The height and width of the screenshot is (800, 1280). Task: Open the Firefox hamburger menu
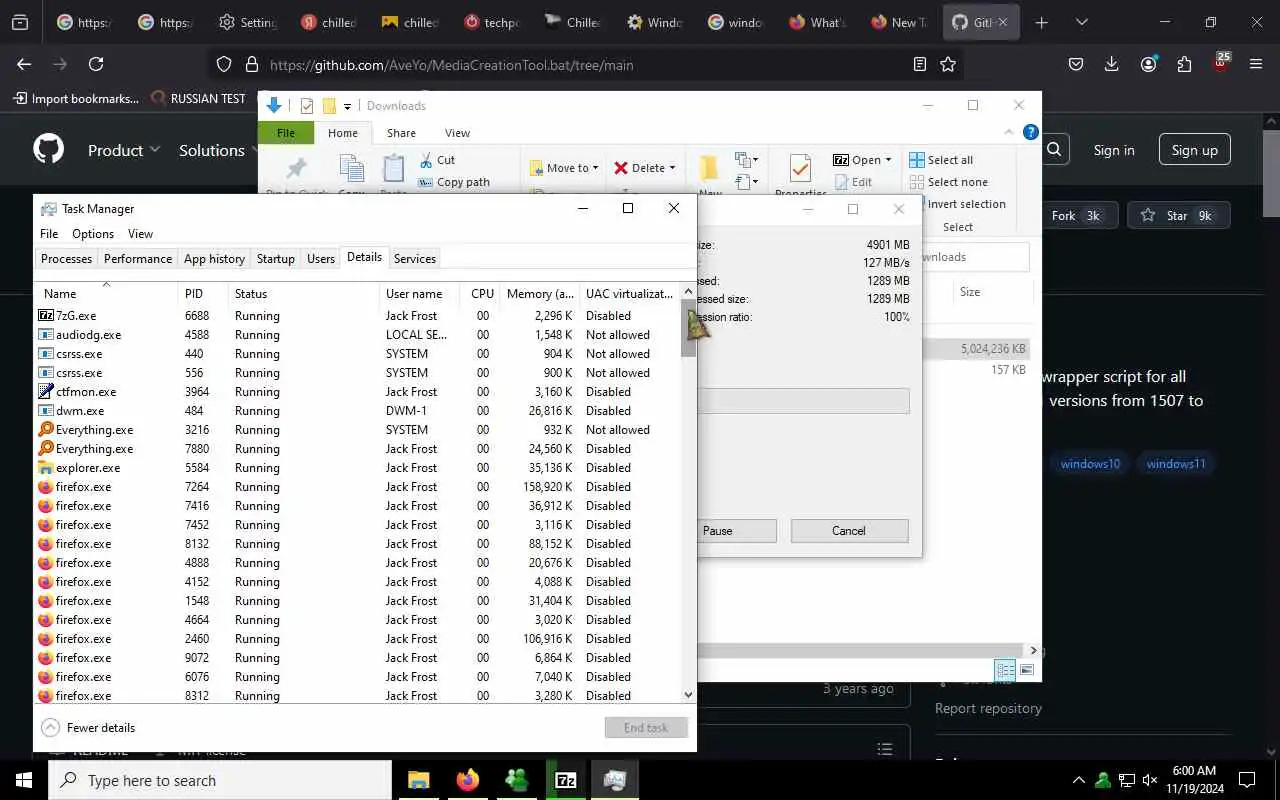click(1256, 64)
